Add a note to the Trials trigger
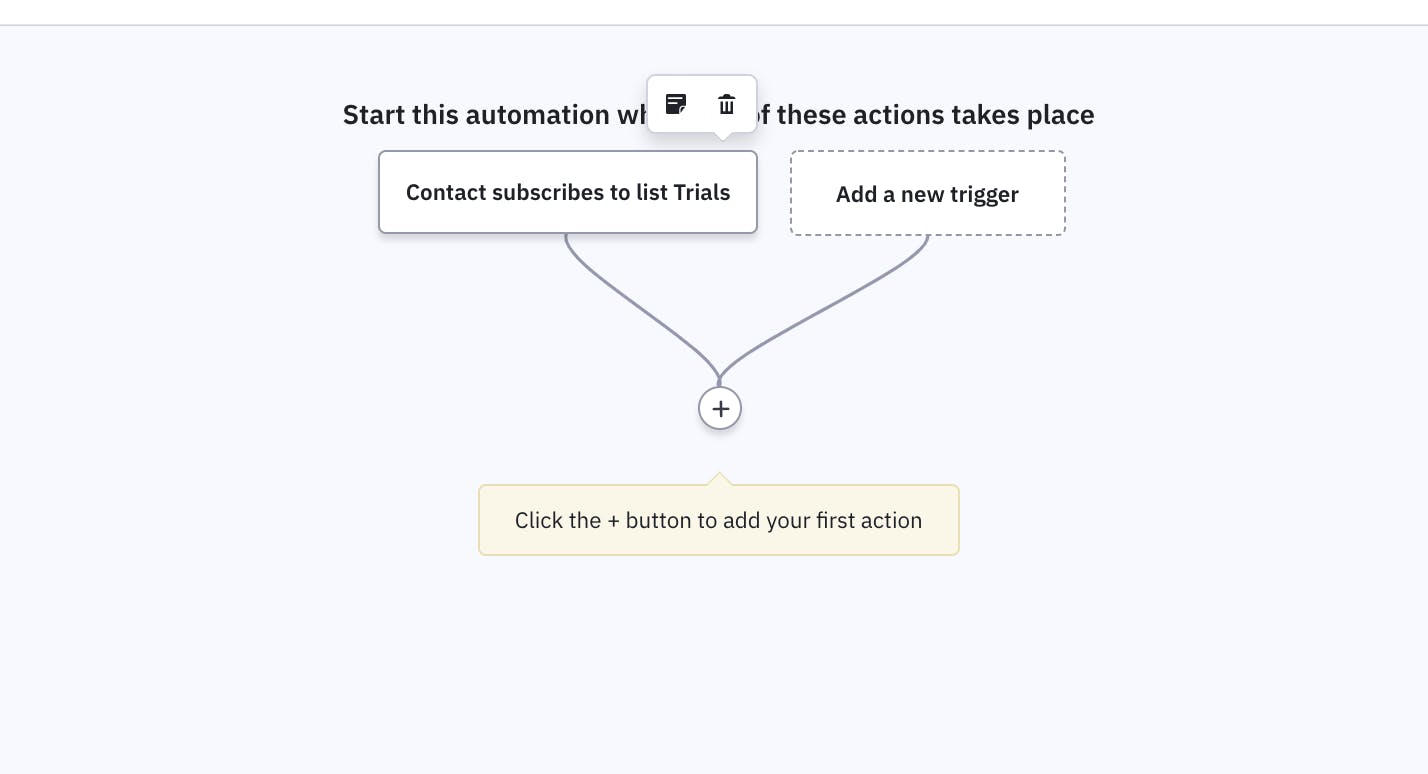Screen dimensions: 1428x774 tap(676, 104)
